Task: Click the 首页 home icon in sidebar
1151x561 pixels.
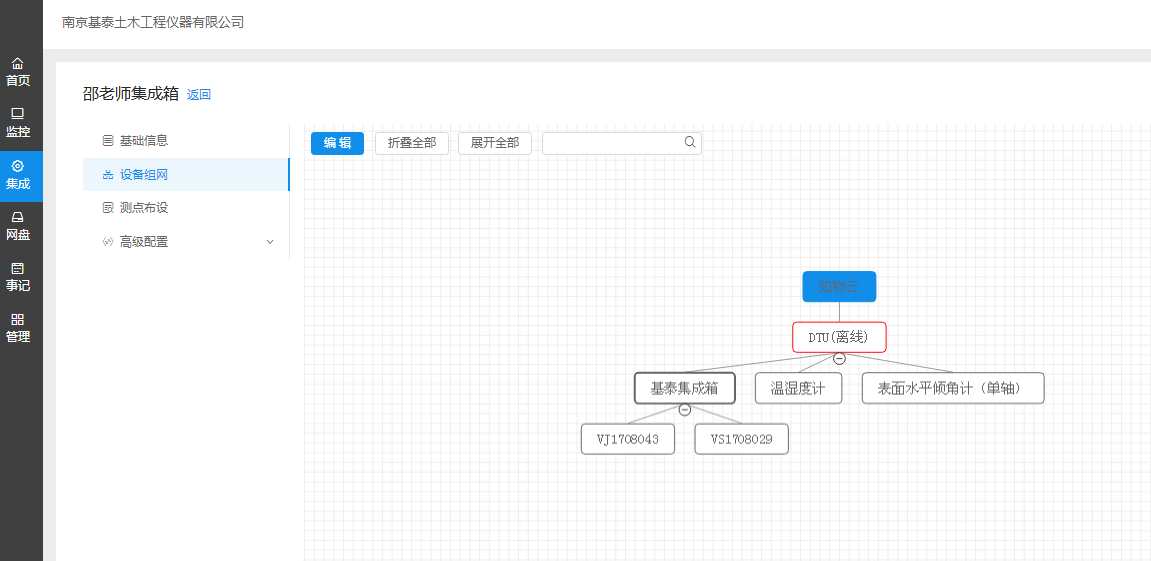Action: tap(18, 64)
